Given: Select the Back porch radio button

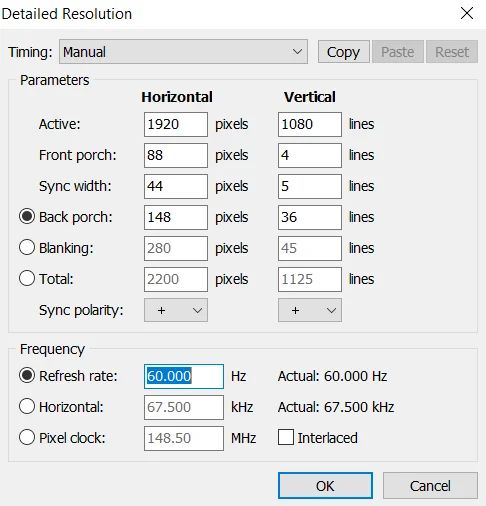Looking at the screenshot, I should (x=27, y=217).
